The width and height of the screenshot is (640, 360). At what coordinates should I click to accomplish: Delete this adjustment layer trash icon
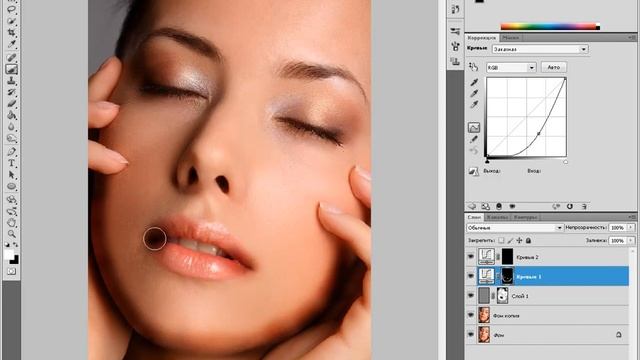tap(584, 207)
